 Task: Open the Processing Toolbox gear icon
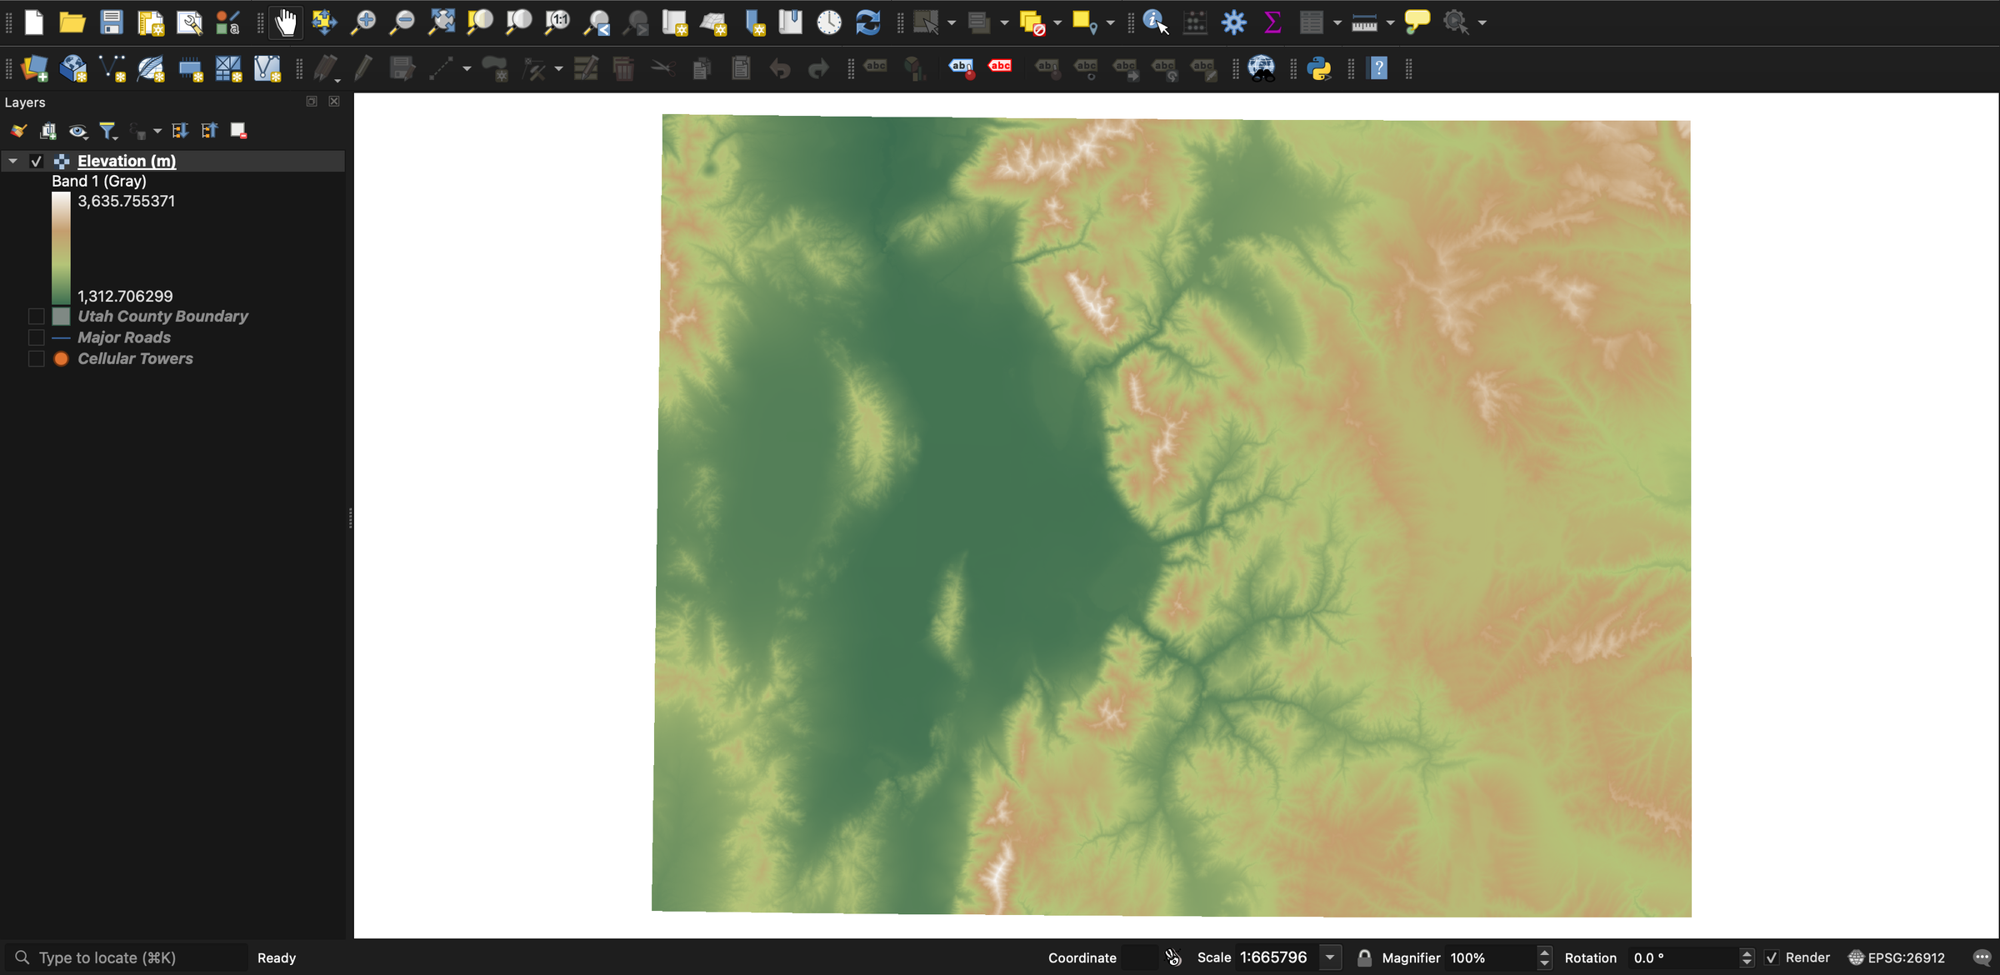pos(1234,22)
